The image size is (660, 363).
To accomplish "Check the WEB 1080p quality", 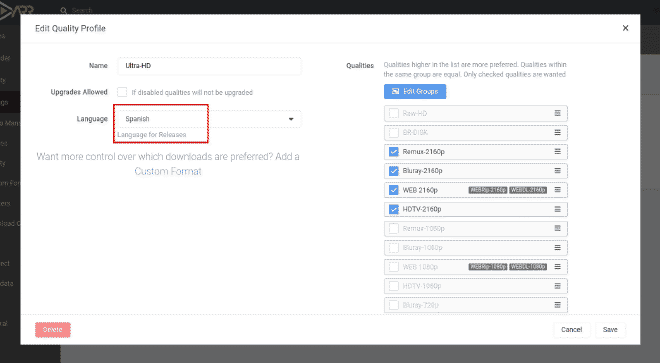I will (x=394, y=267).
